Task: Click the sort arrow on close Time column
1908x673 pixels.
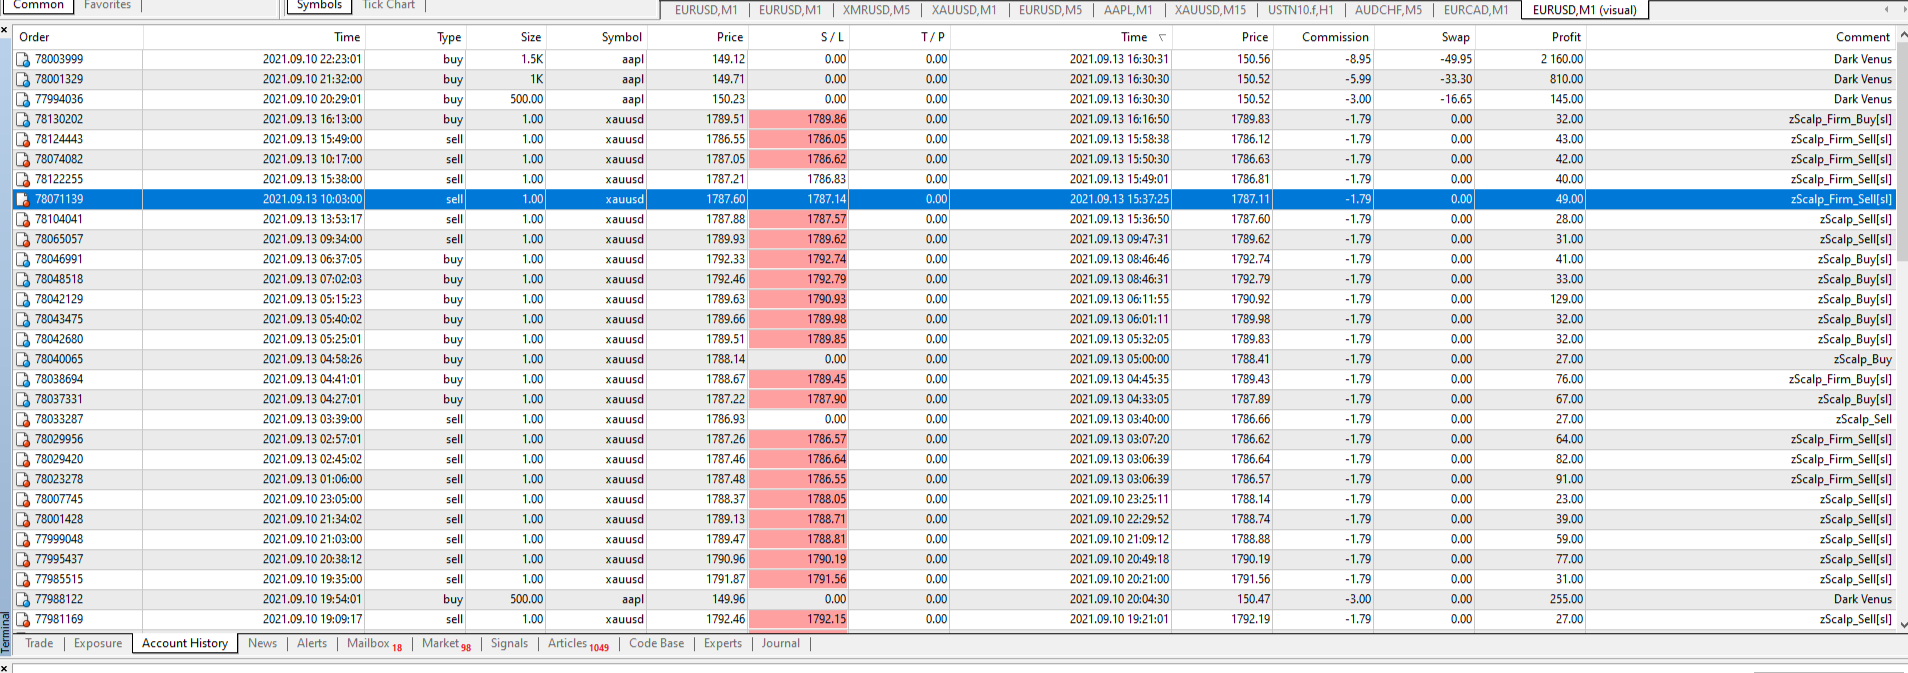Action: coord(1162,37)
